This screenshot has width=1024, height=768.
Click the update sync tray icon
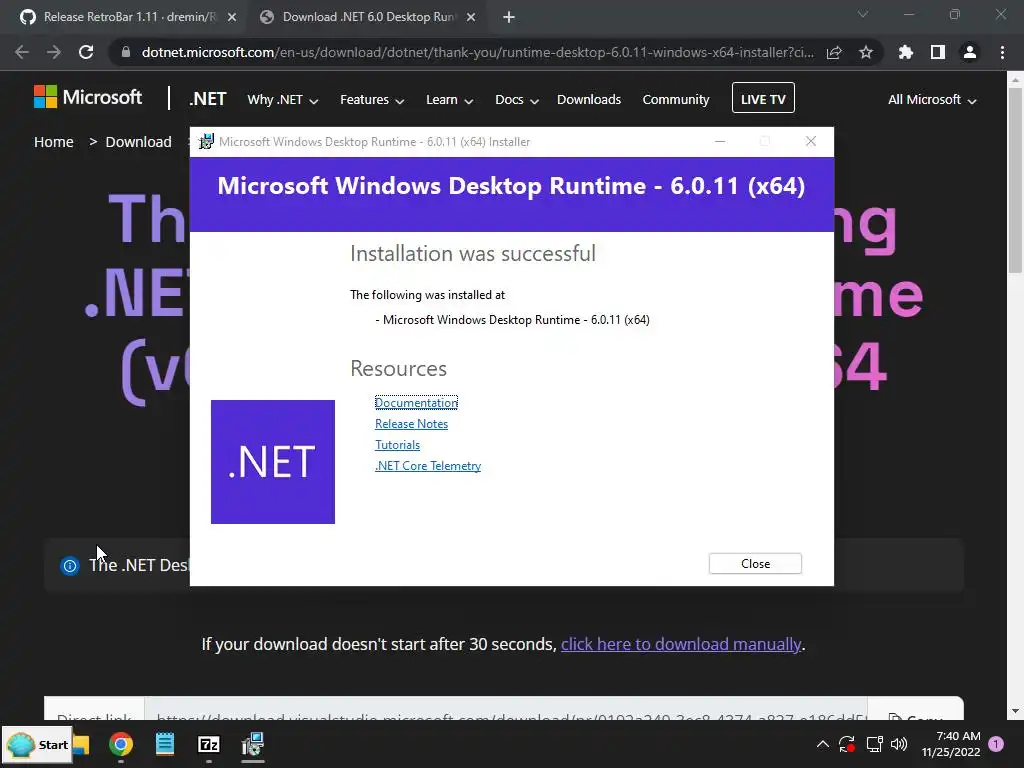coord(847,744)
